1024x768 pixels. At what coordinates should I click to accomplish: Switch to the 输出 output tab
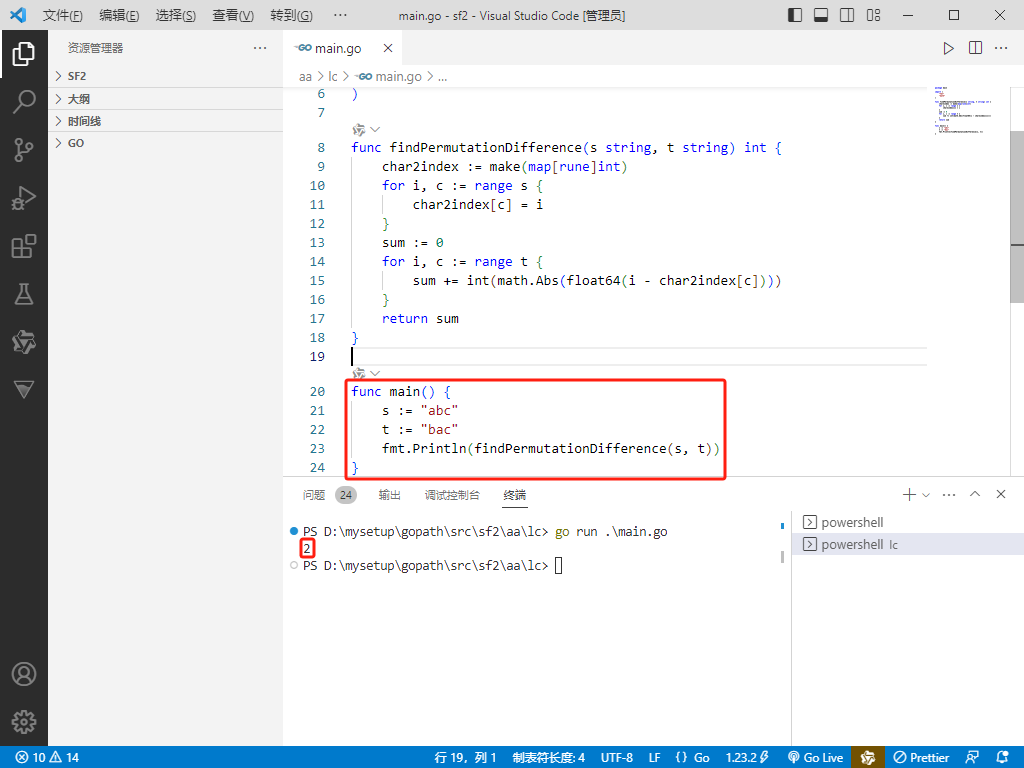point(389,495)
